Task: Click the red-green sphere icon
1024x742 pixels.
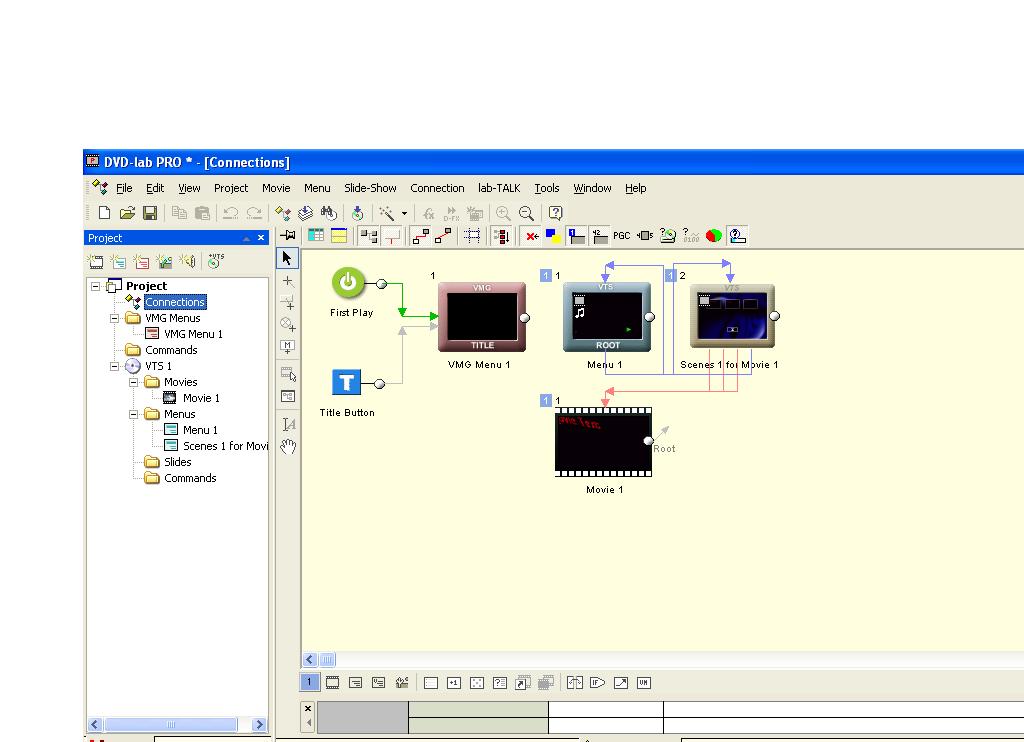Action: click(x=714, y=236)
